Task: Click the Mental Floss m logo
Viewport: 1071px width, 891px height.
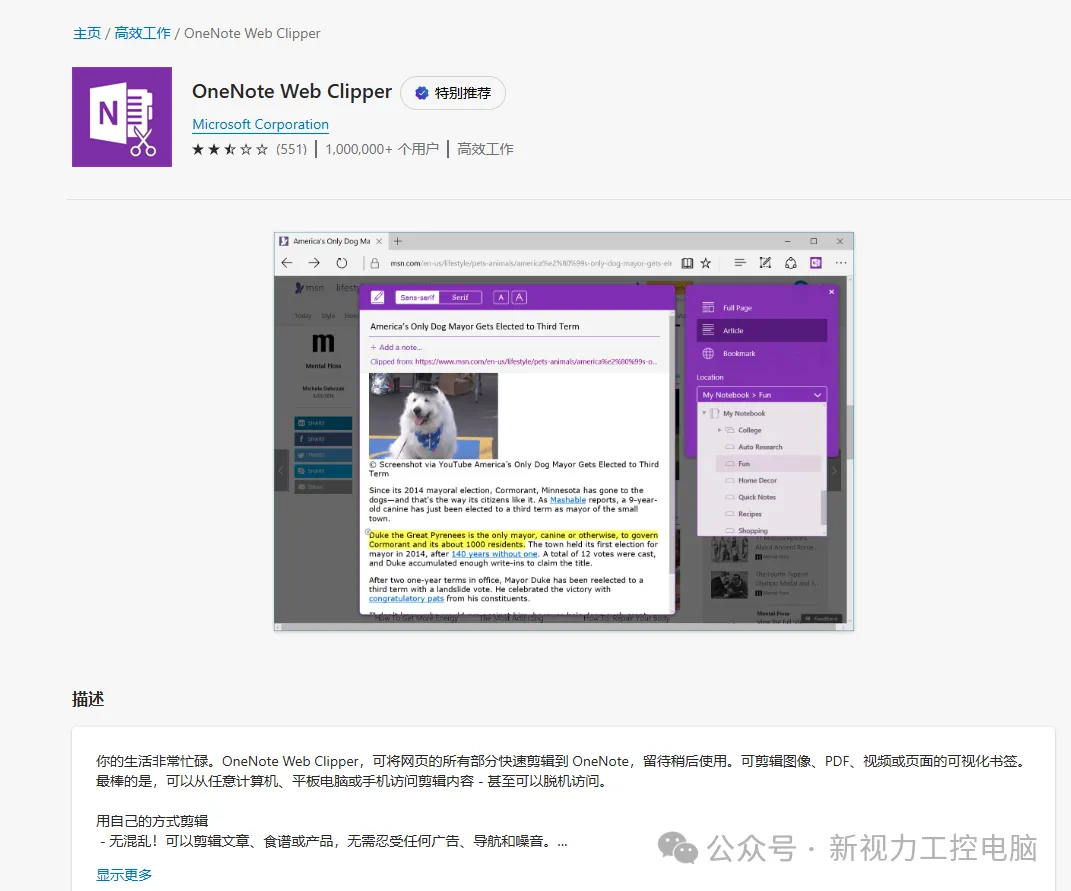Action: (x=323, y=342)
